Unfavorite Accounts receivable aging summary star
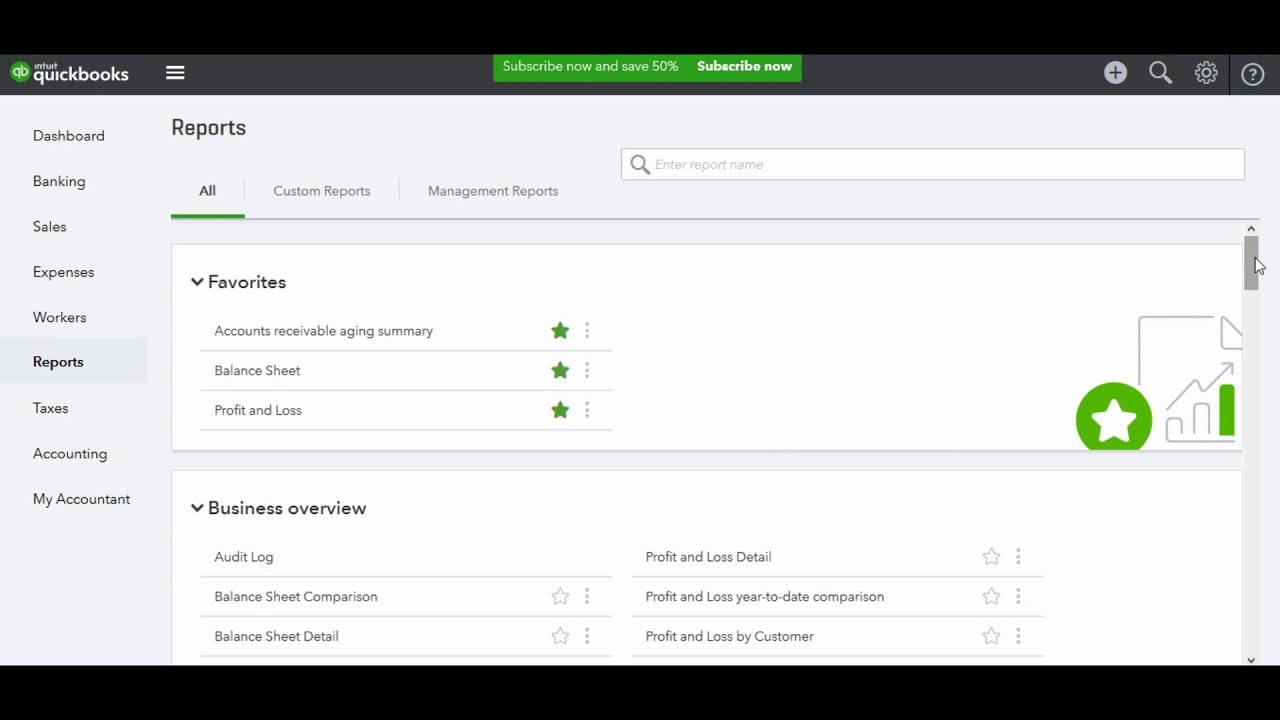Screen dimensions: 1280x720 point(560,331)
